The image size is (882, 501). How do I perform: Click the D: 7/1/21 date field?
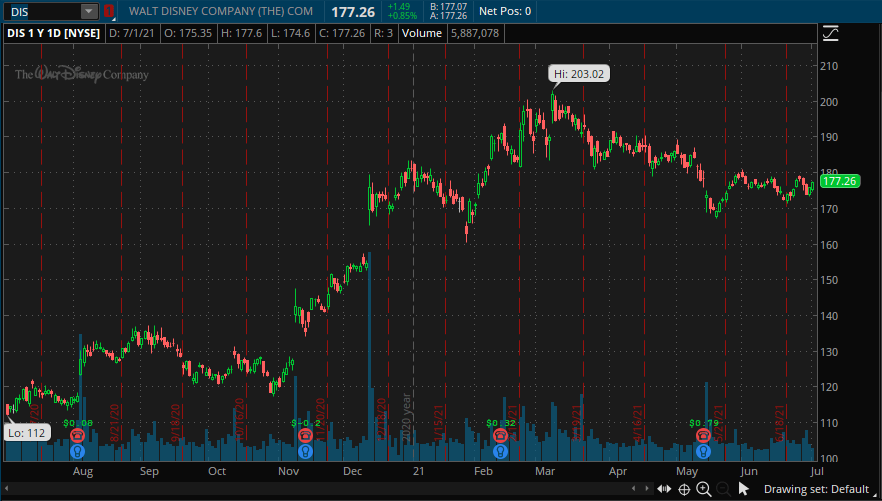click(132, 33)
